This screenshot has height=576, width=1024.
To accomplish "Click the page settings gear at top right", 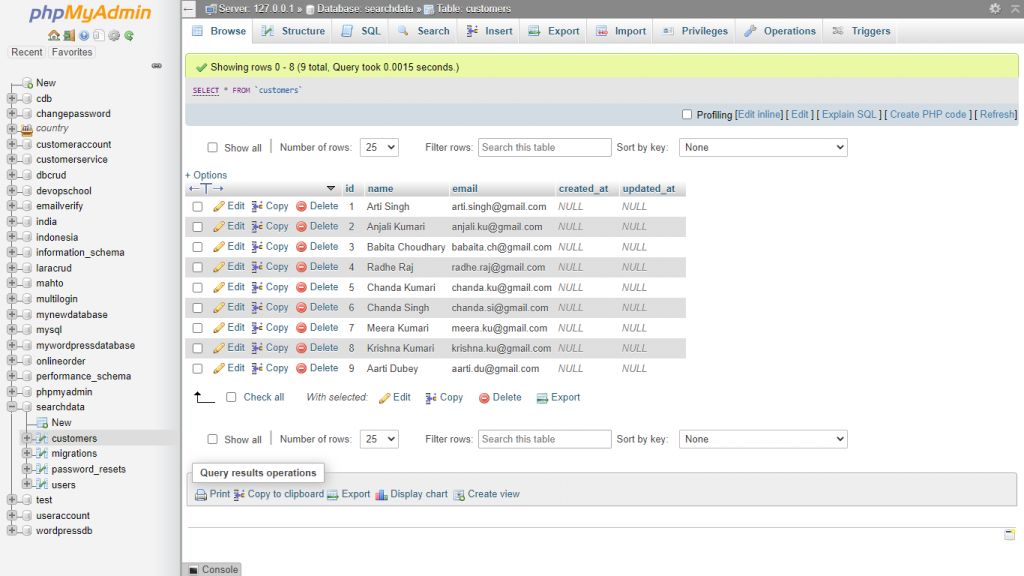I will [994, 8].
